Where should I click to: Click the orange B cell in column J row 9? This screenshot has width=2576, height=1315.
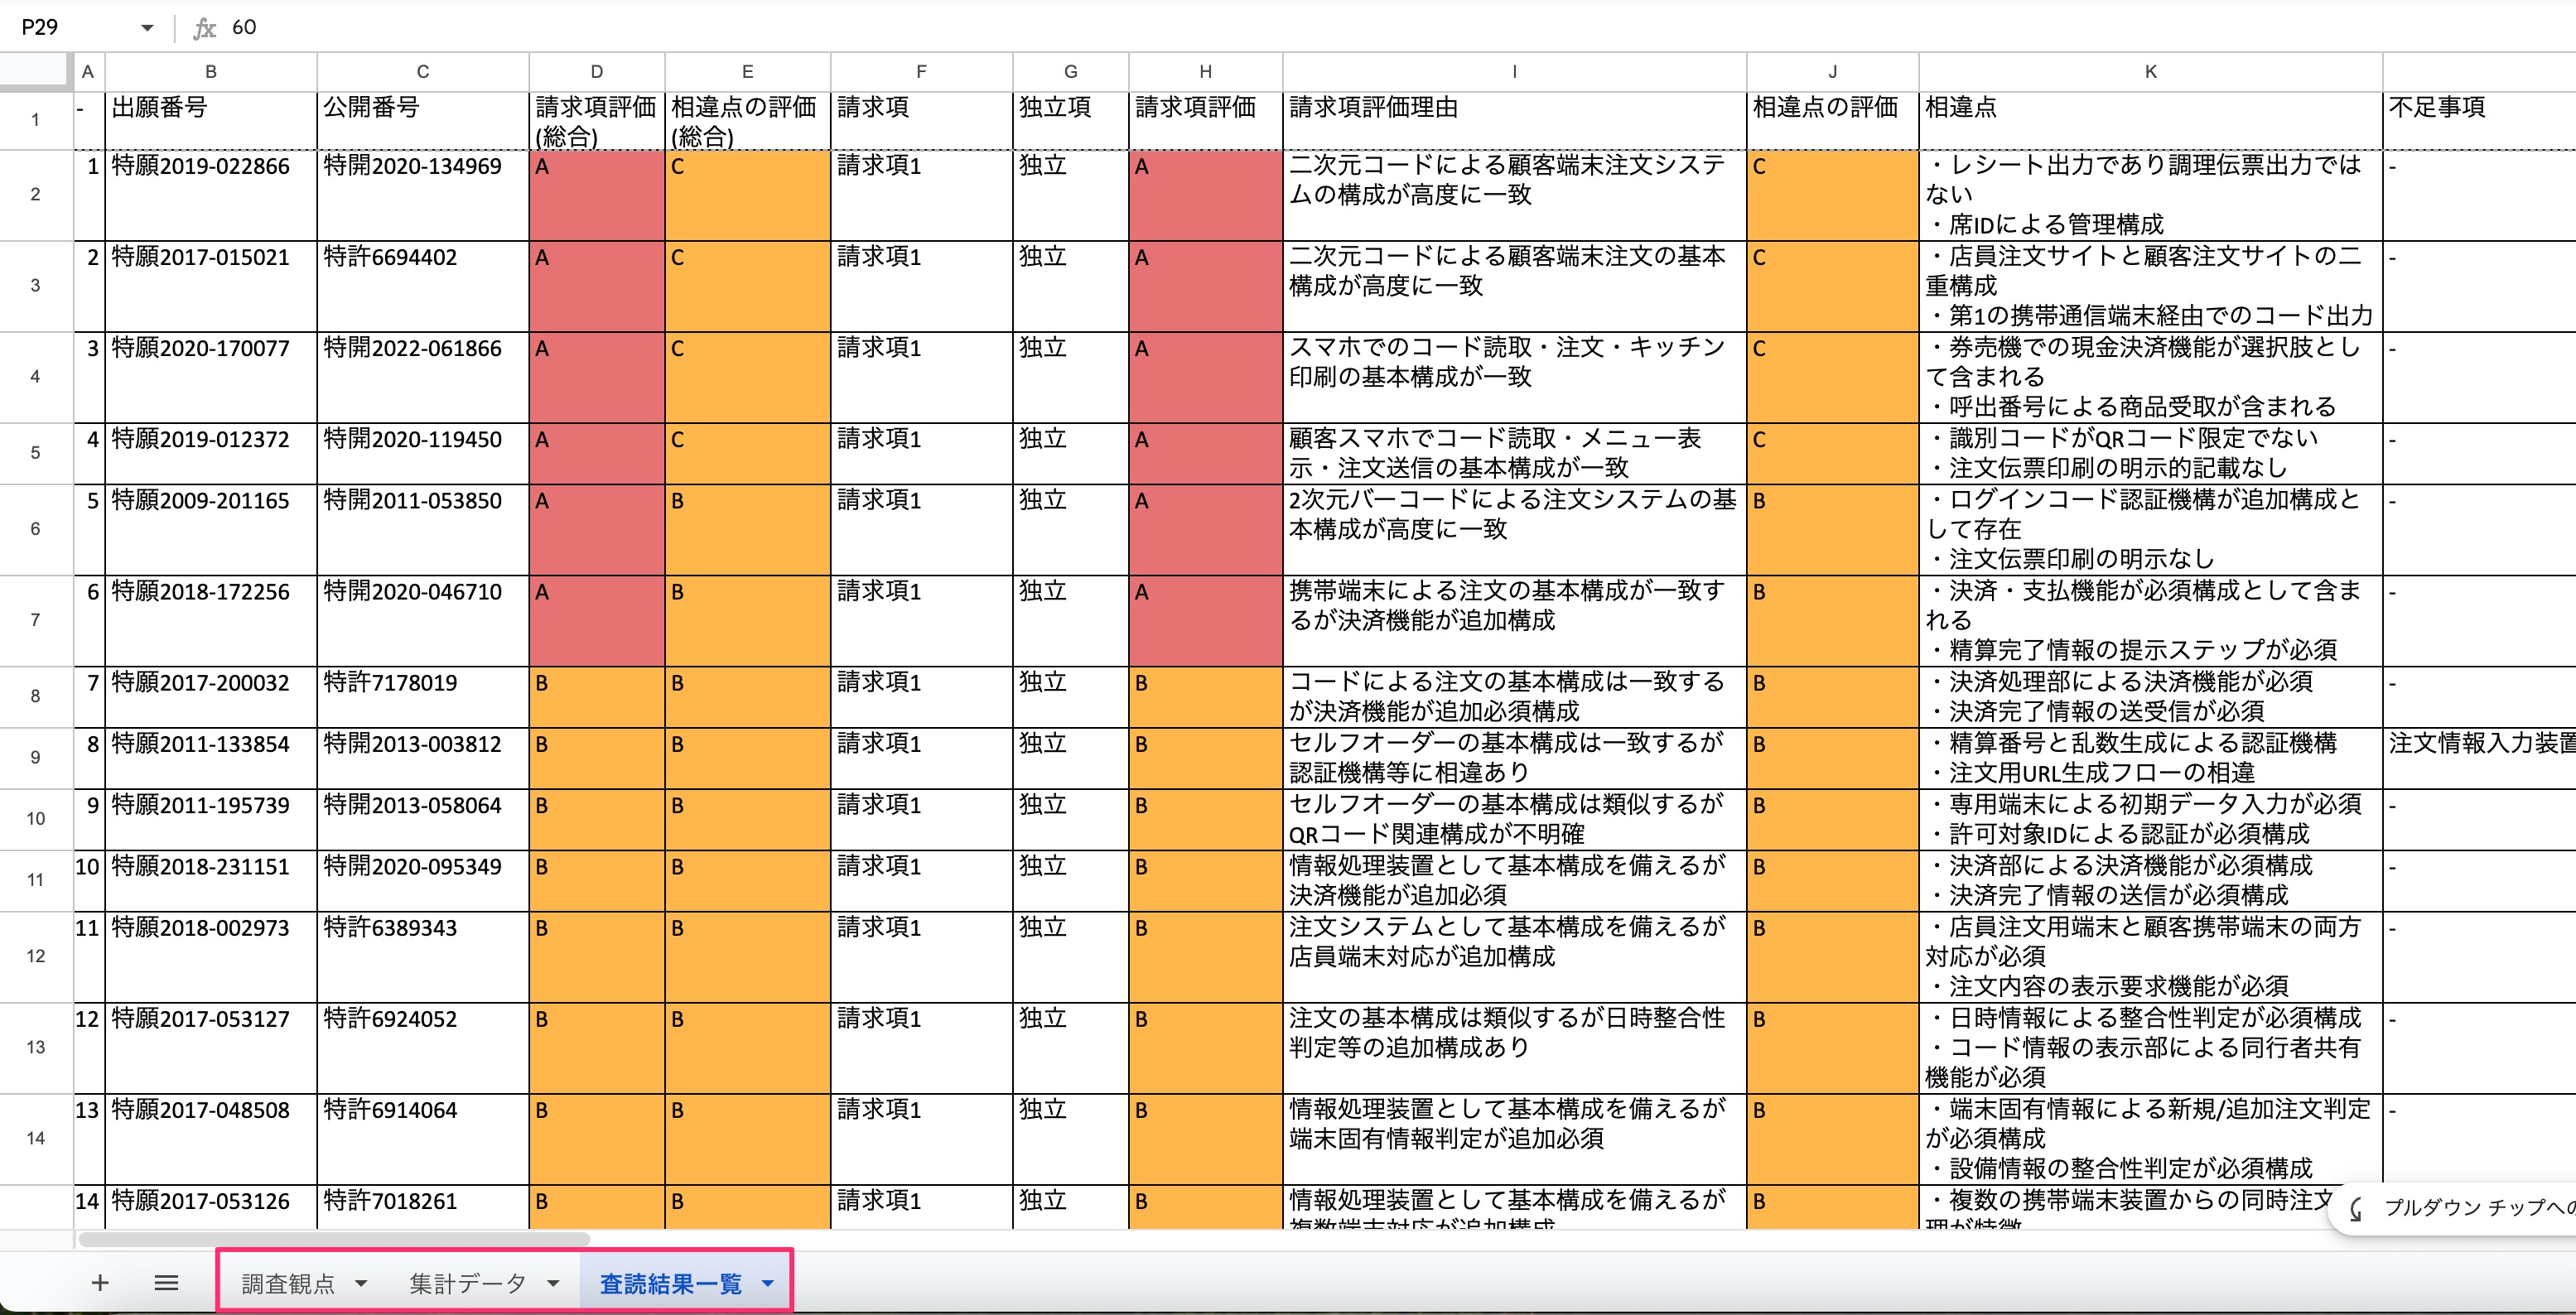(1832, 758)
